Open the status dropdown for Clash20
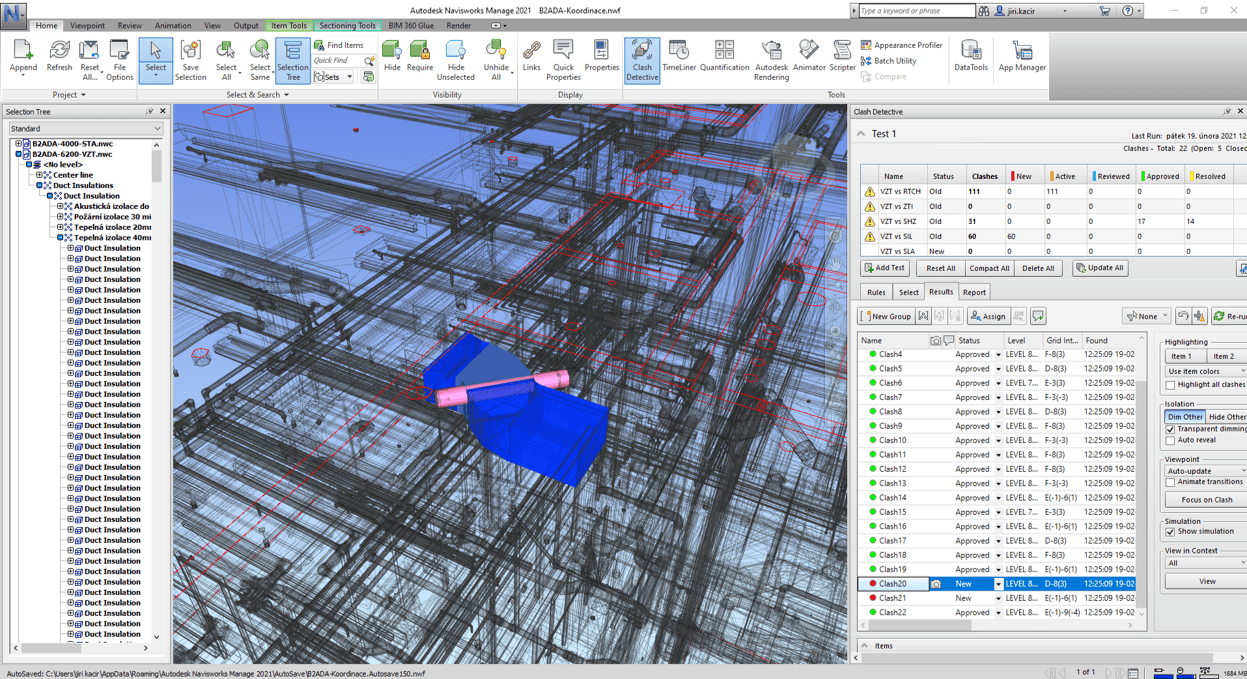Viewport: 1247px width, 679px height. (997, 584)
